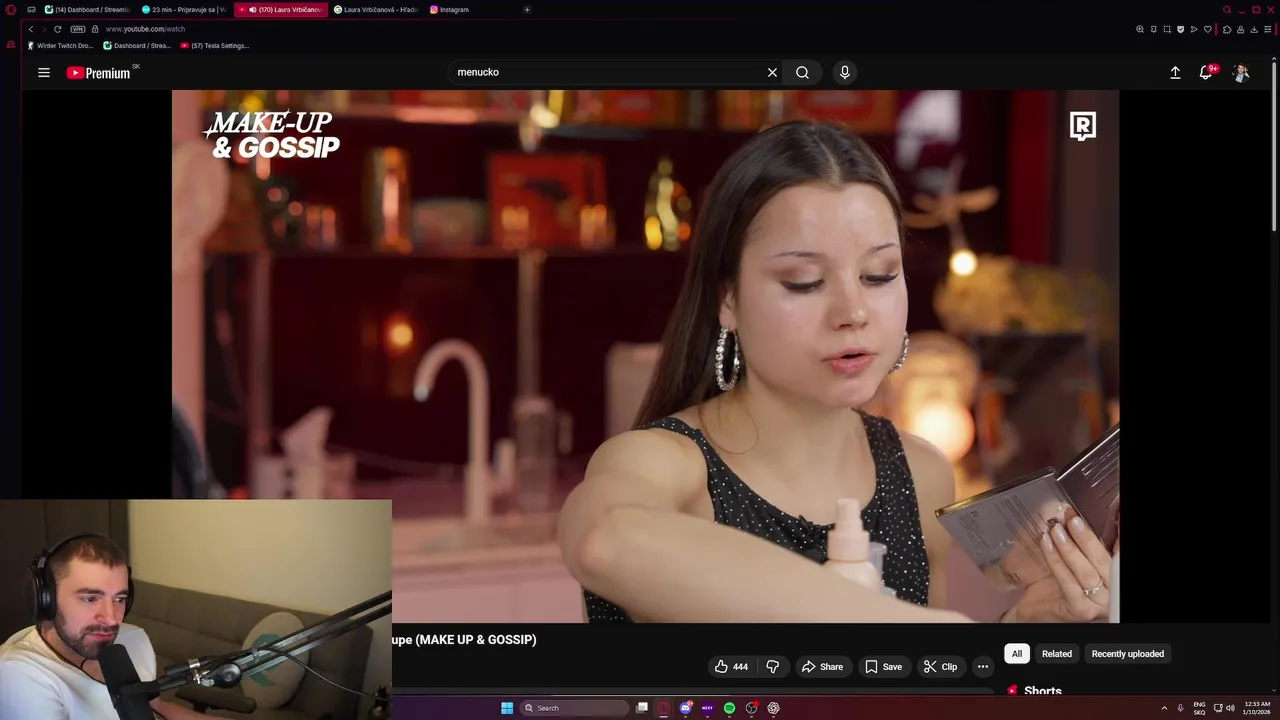The image size is (1280, 720).
Task: Open the ENG SKQ language switcher
Action: 1199,708
